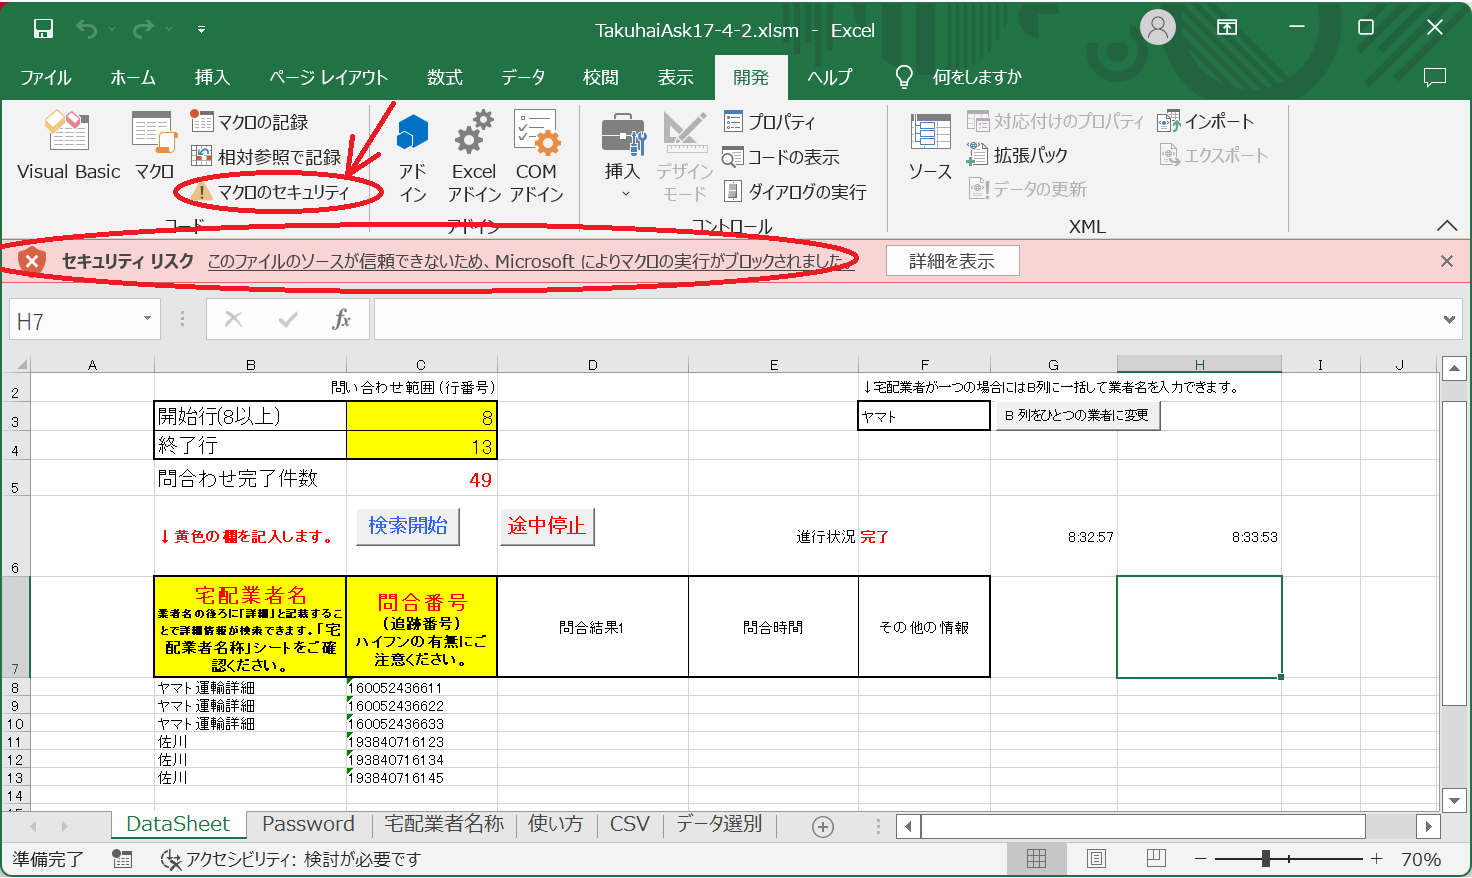Screen dimensions: 1472x878
Task: Switch to the 使い方 sheet tab
Action: 555,824
